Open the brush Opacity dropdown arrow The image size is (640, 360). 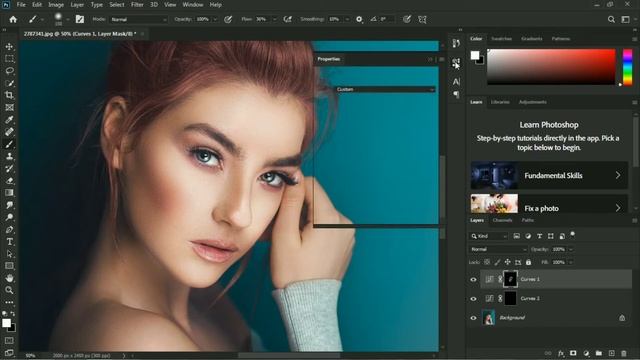pos(215,19)
